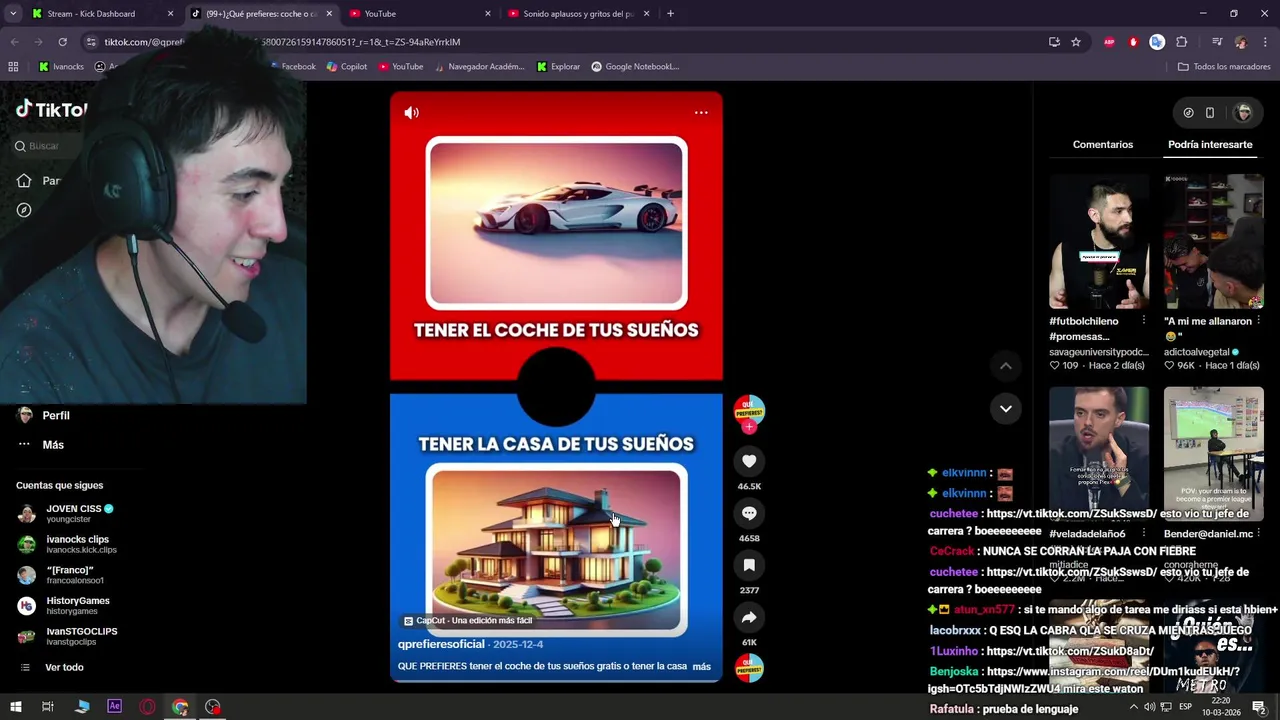Open the ABP extension icon
This screenshot has height=720, width=1280.
(1109, 42)
